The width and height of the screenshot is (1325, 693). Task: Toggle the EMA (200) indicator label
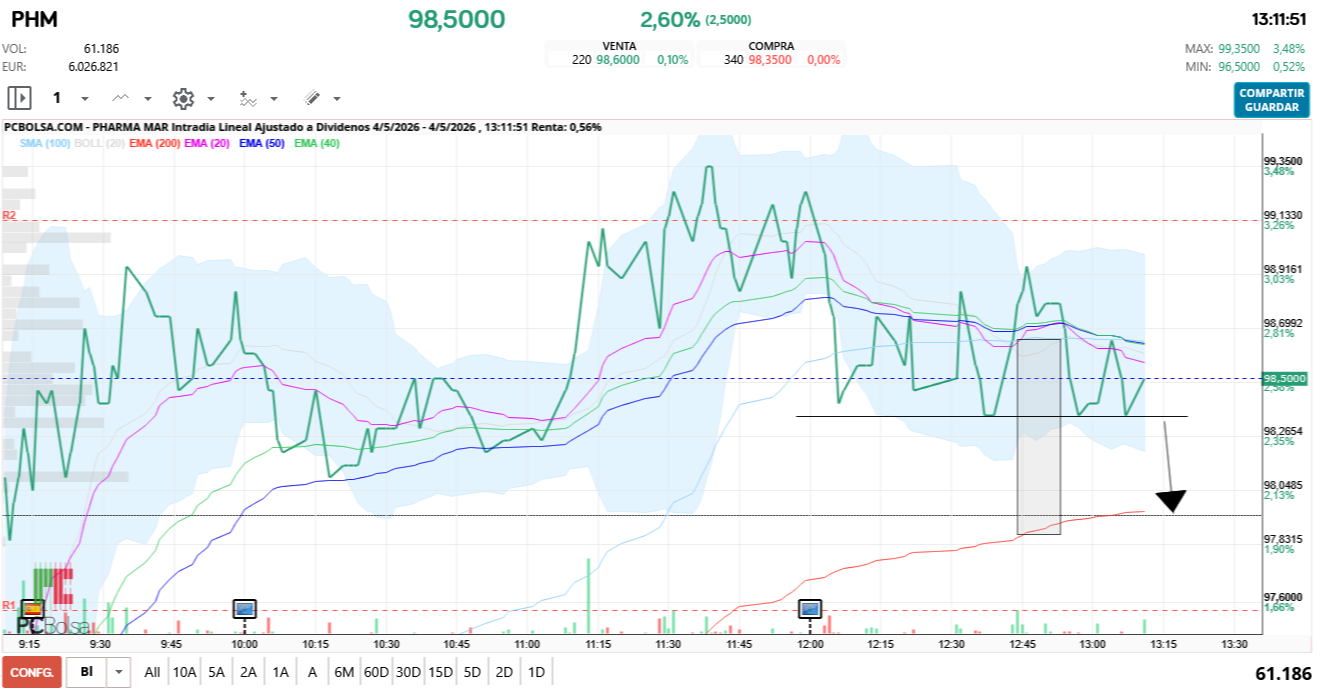[155, 144]
